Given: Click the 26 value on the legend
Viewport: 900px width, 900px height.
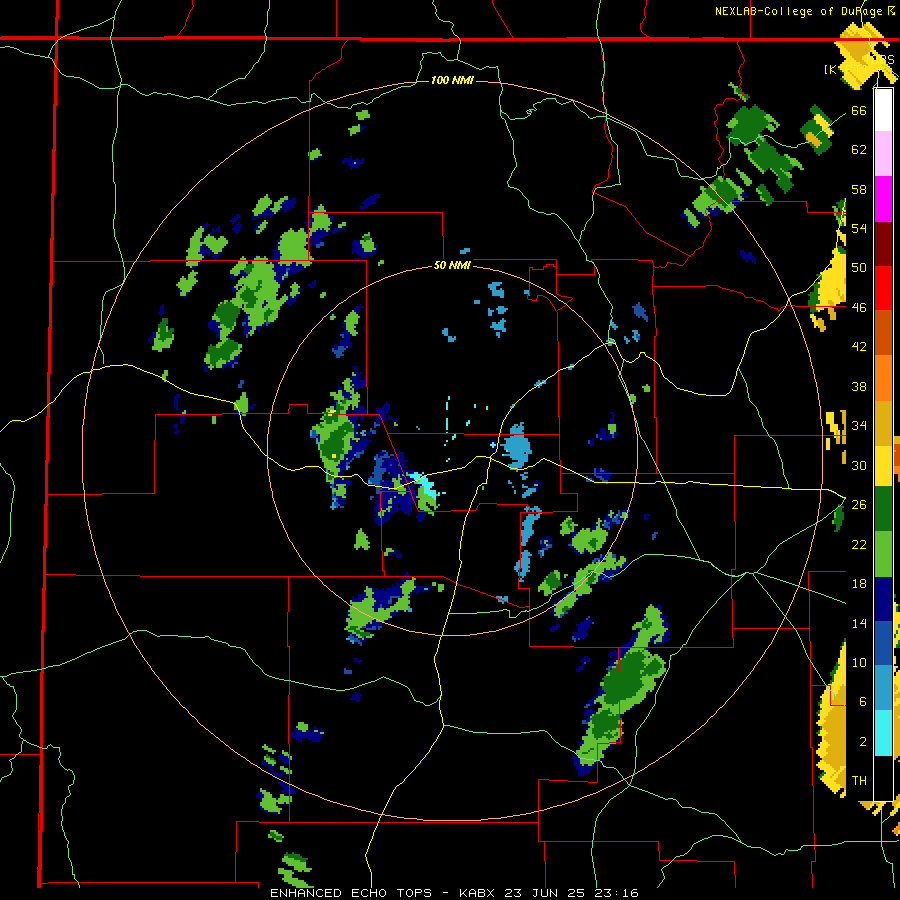Looking at the screenshot, I should (x=859, y=505).
